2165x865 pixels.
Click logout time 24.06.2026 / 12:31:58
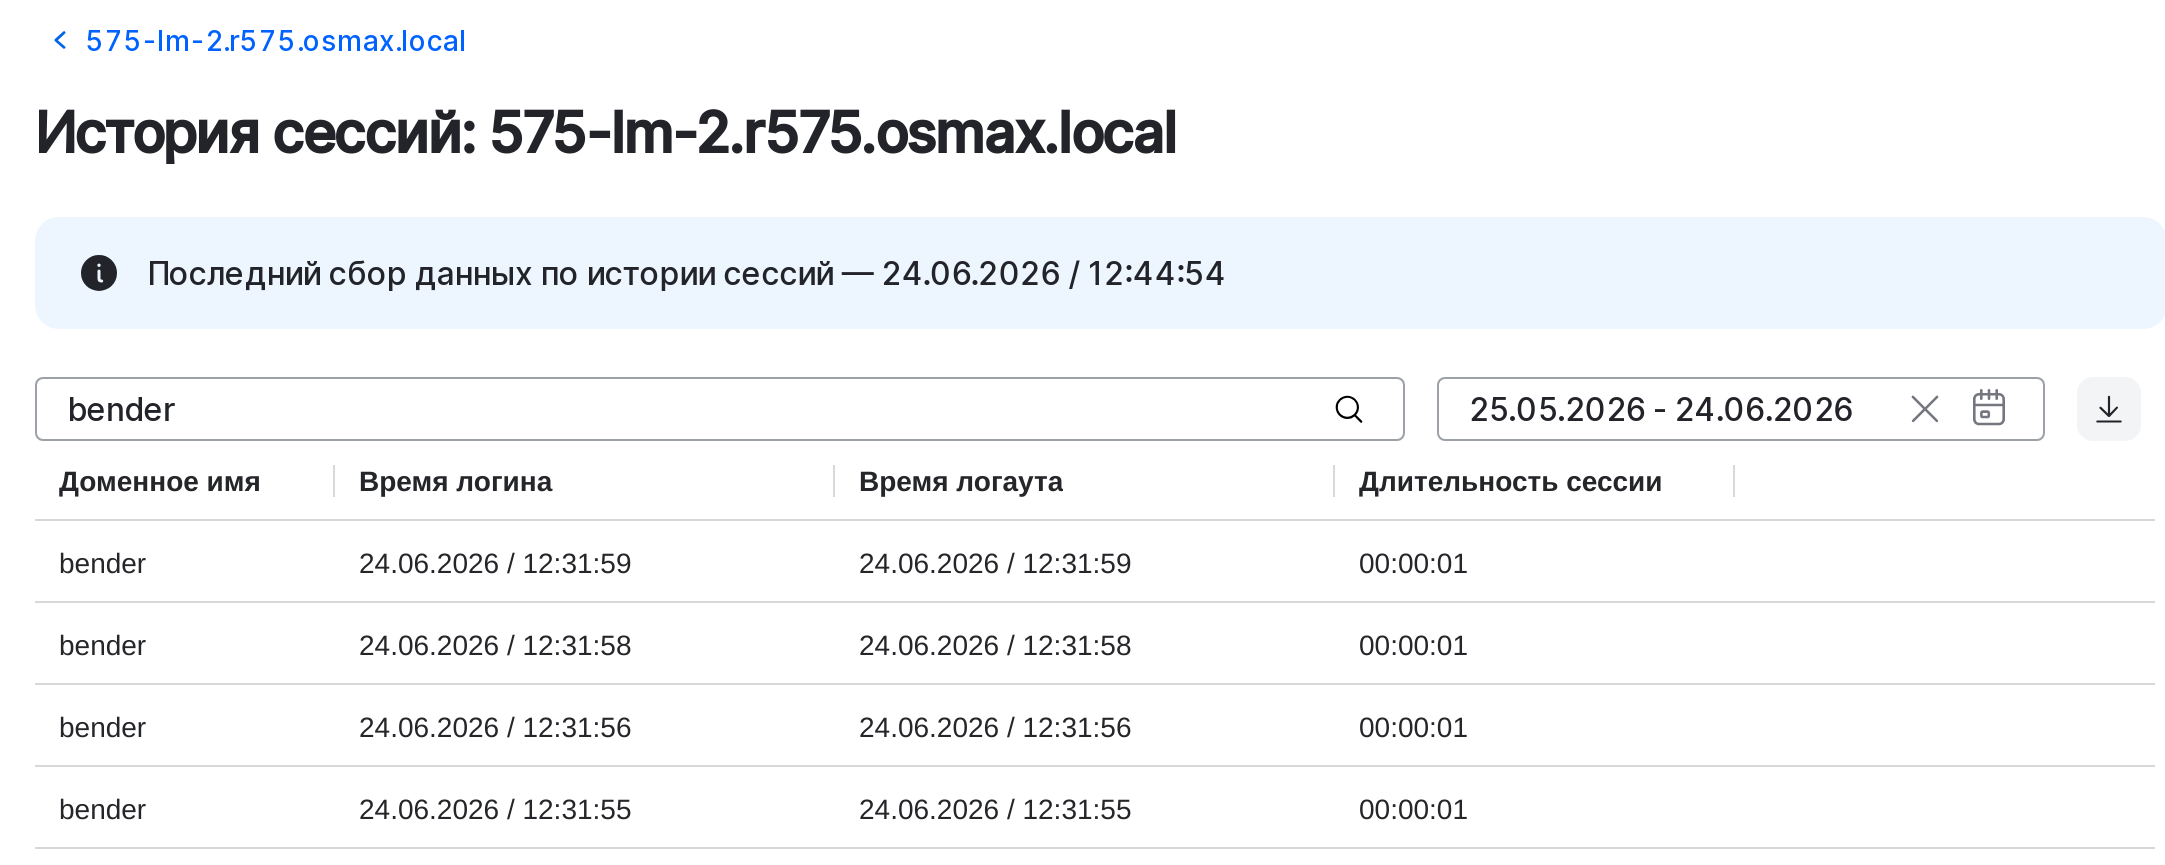(x=995, y=645)
